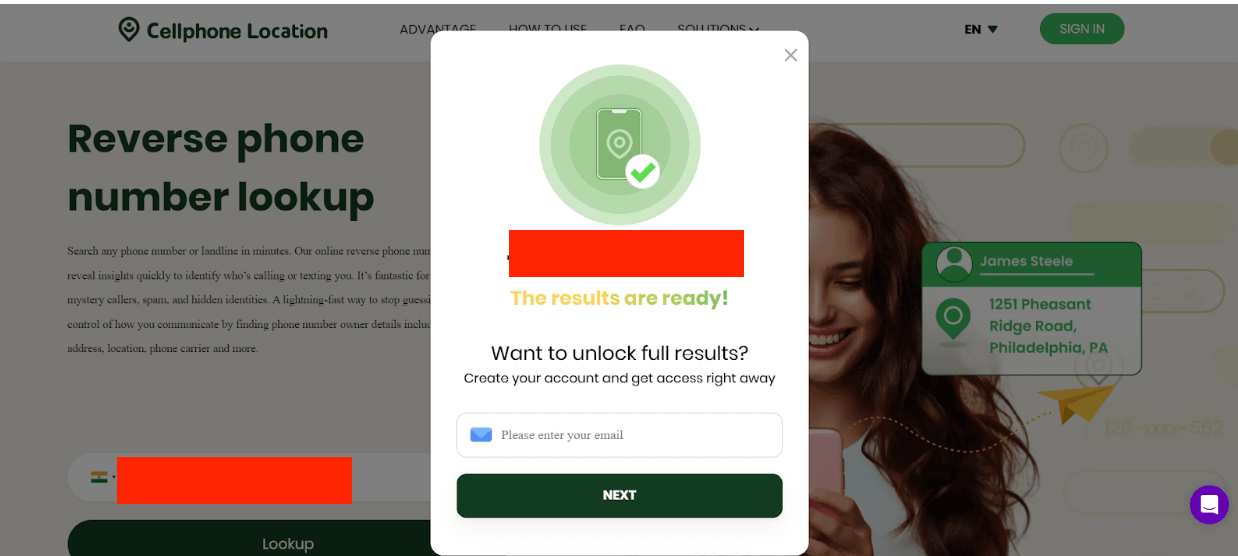Click the Cellphone Location pin logo icon

129,30
